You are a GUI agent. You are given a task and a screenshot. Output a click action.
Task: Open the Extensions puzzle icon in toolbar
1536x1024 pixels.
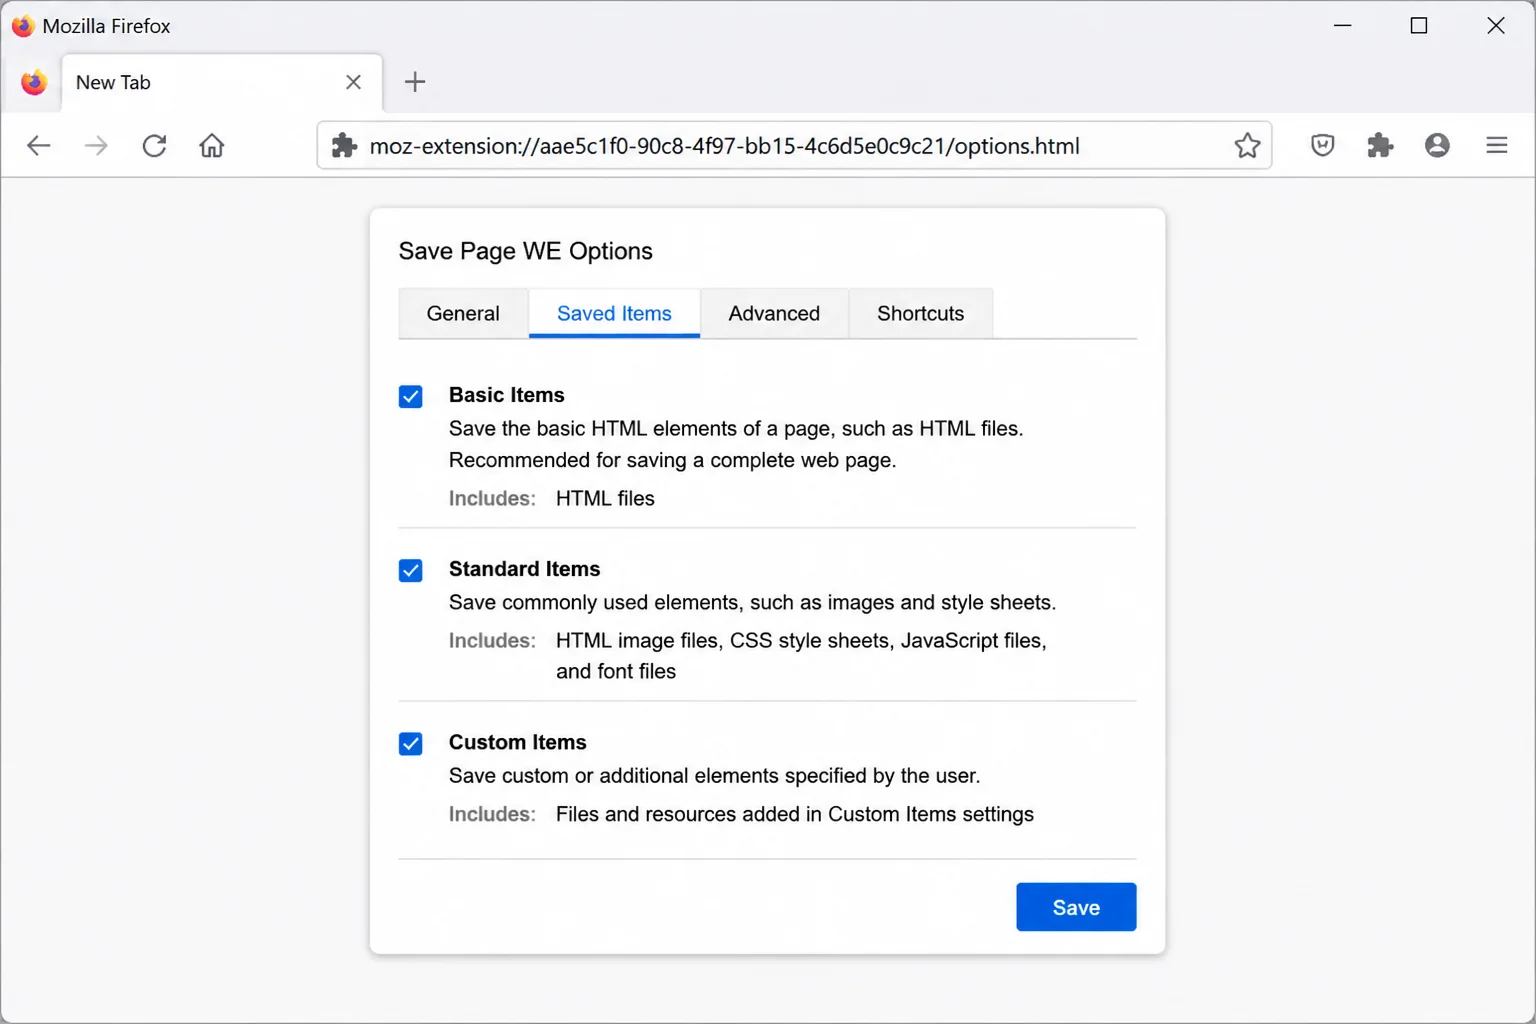(1380, 146)
